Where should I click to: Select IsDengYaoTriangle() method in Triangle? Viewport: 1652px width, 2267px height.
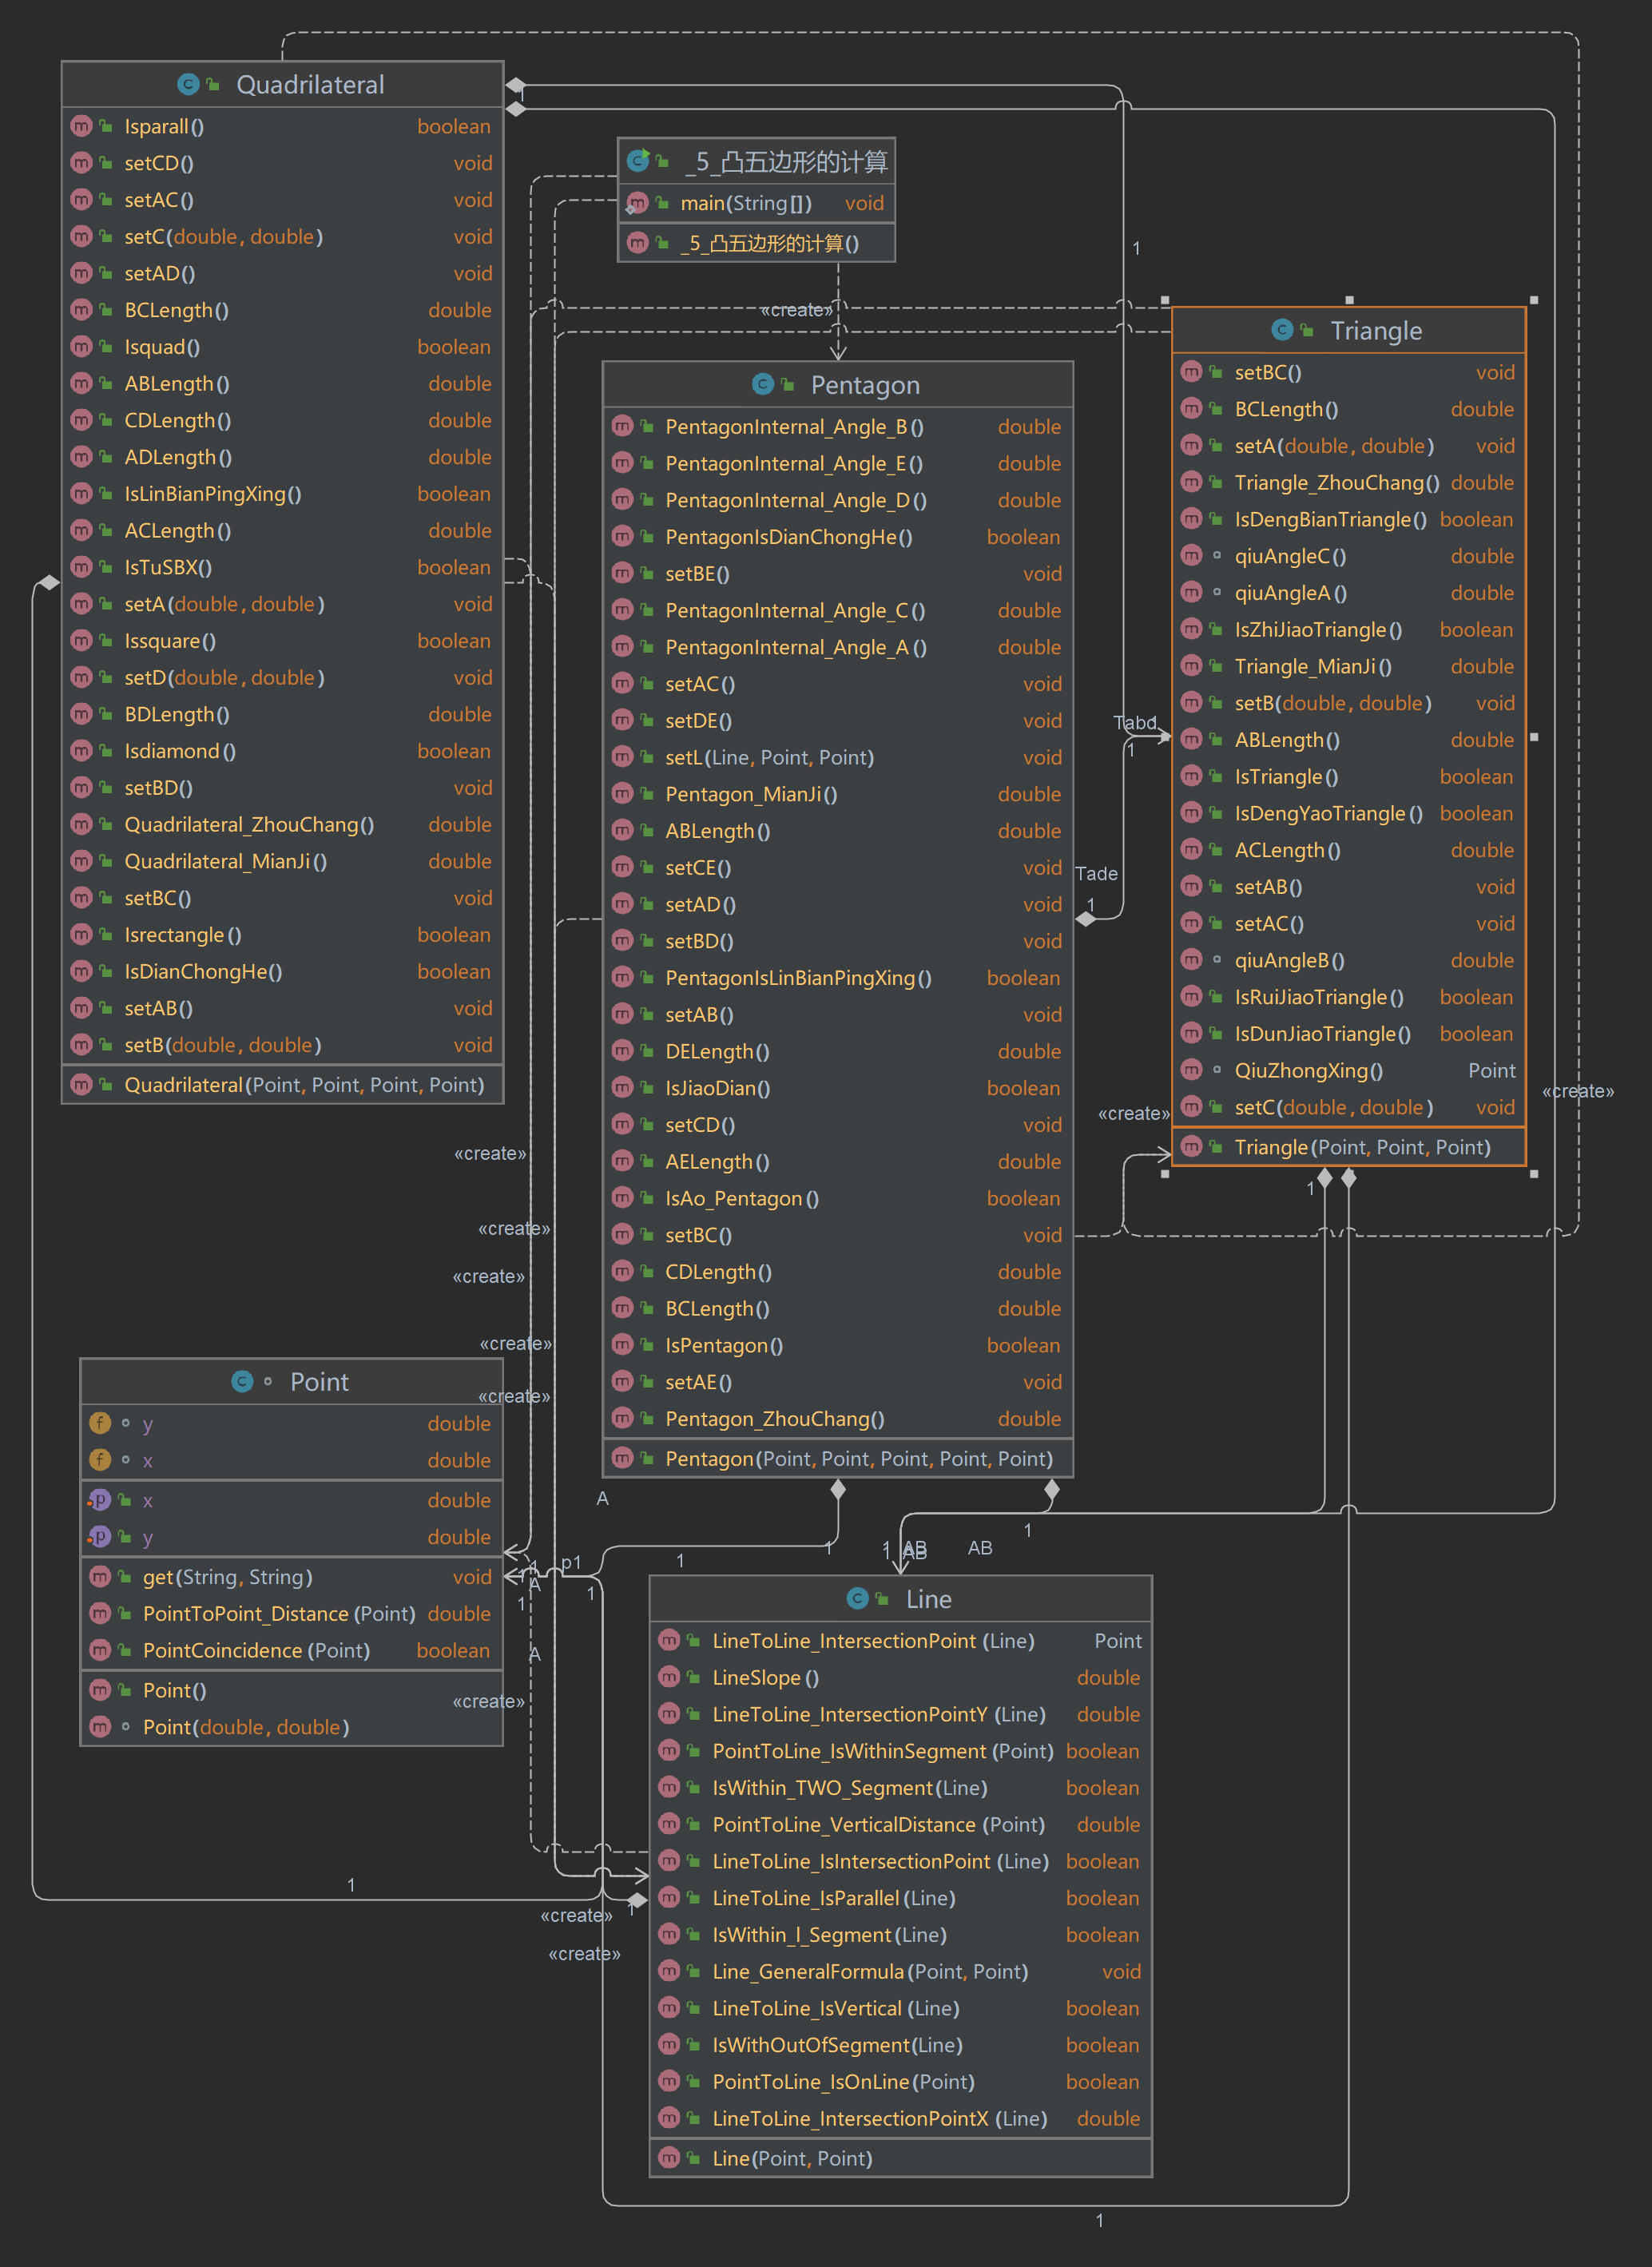coord(1328,813)
